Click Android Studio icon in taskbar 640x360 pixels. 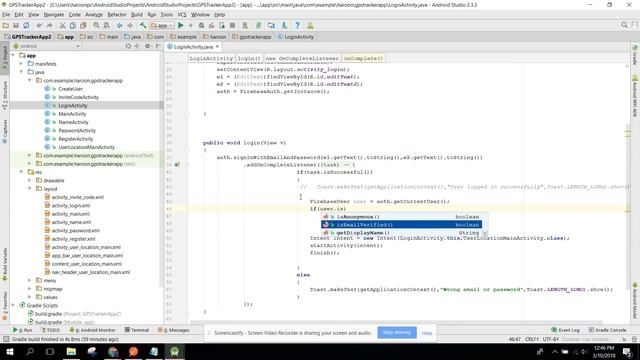(175, 351)
